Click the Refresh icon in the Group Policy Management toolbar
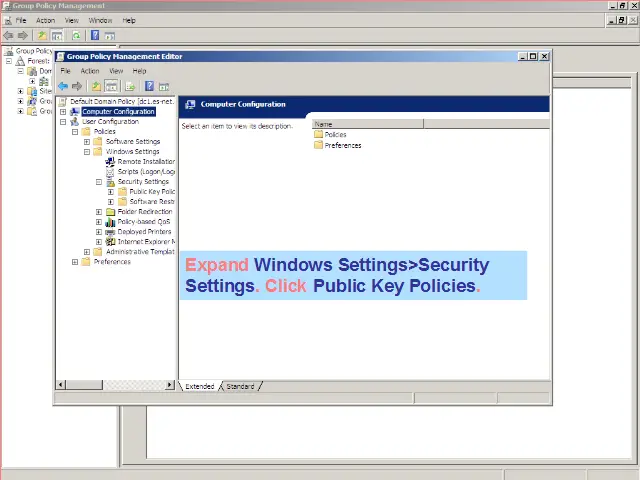Image resolution: width=640 pixels, height=480 pixels. point(76,36)
